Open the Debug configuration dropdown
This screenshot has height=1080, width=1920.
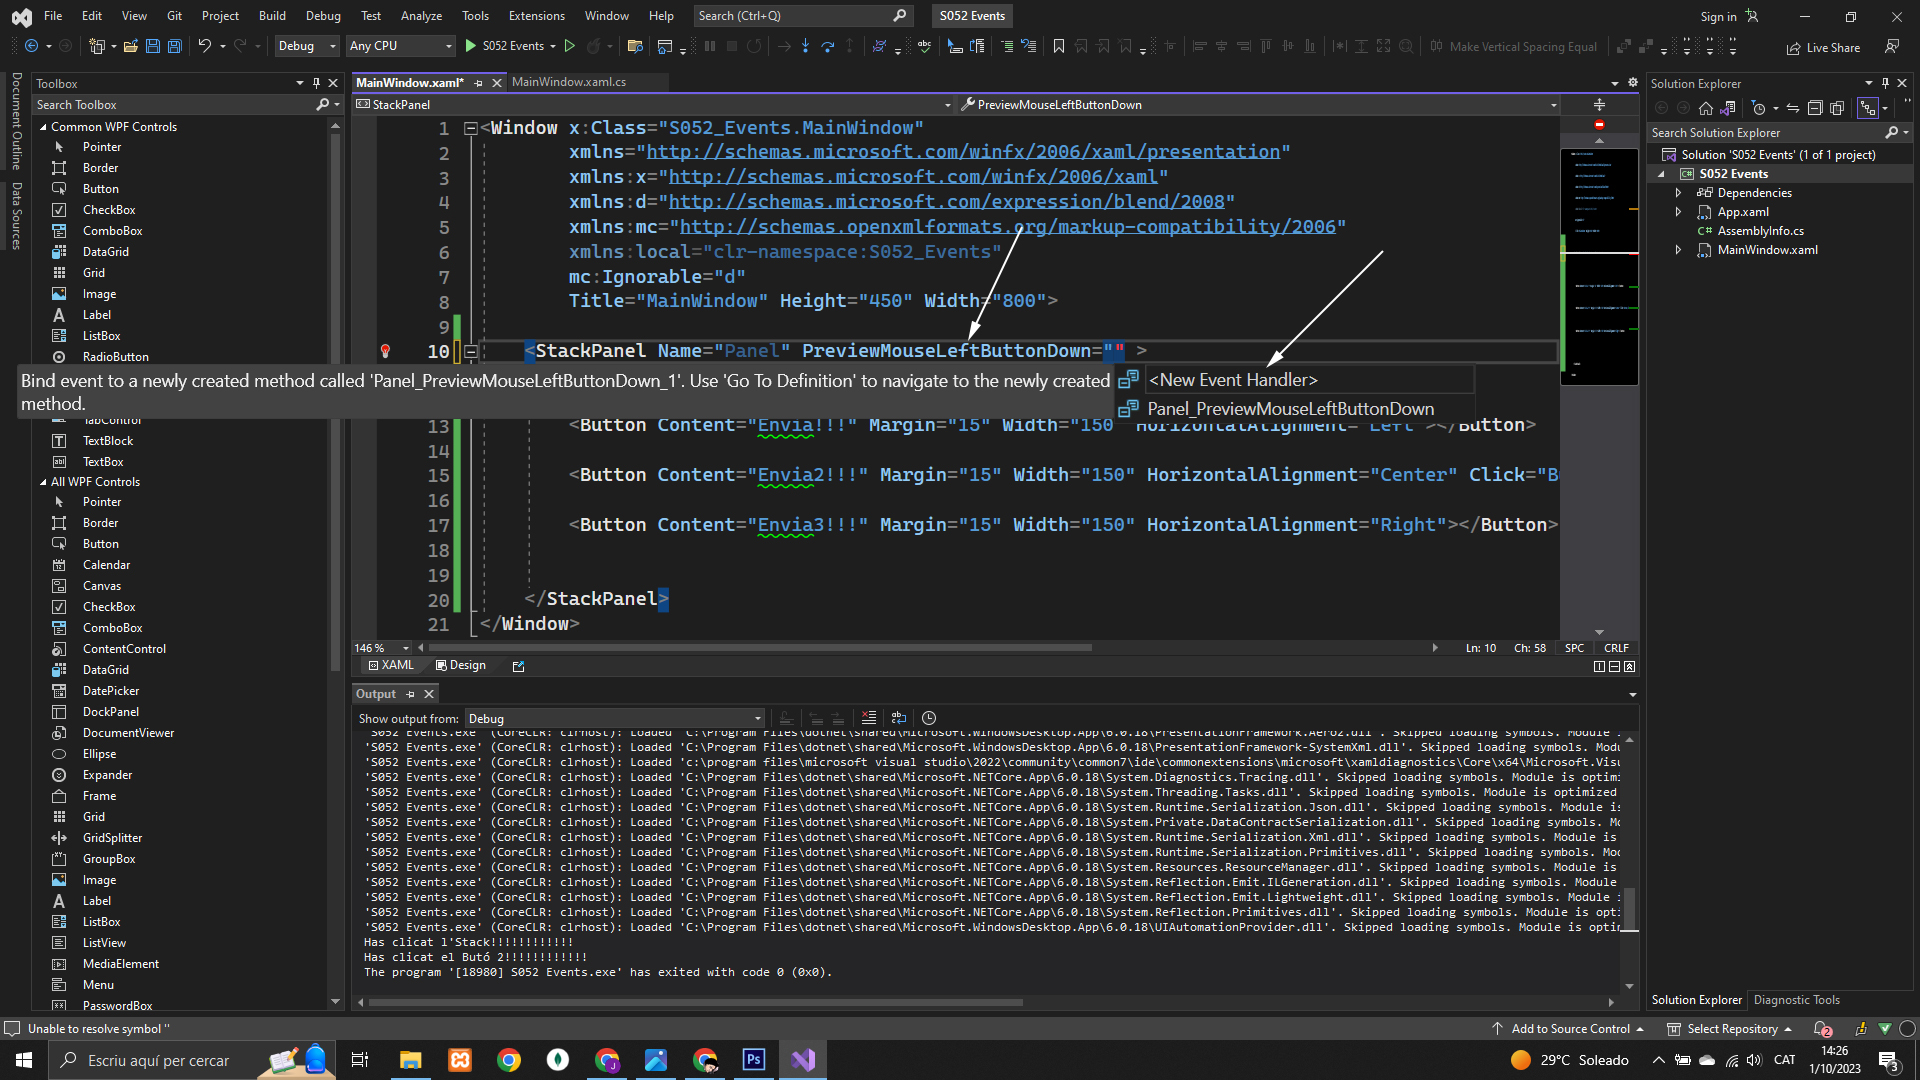pyautogui.click(x=307, y=46)
